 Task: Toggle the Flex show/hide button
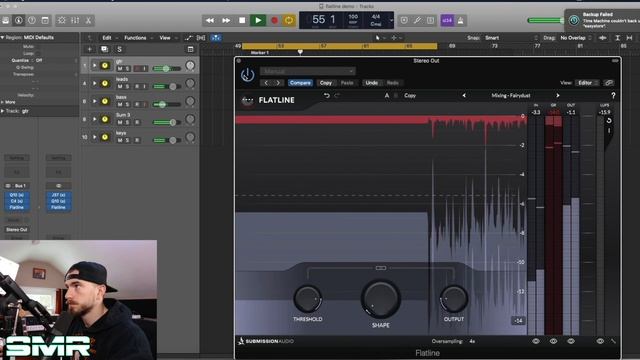click(201, 38)
